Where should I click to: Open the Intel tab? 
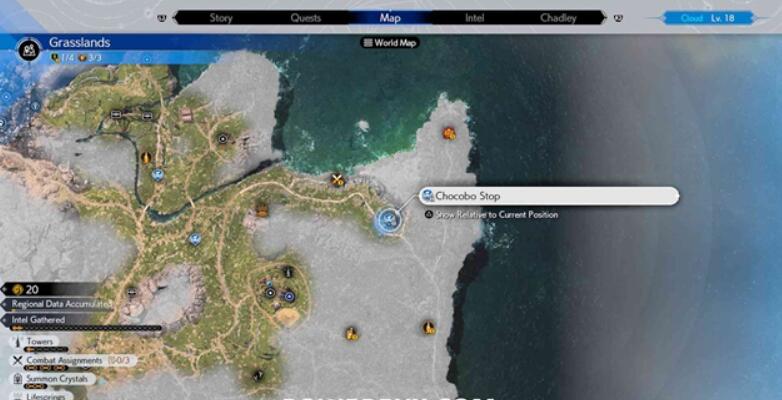coord(475,17)
